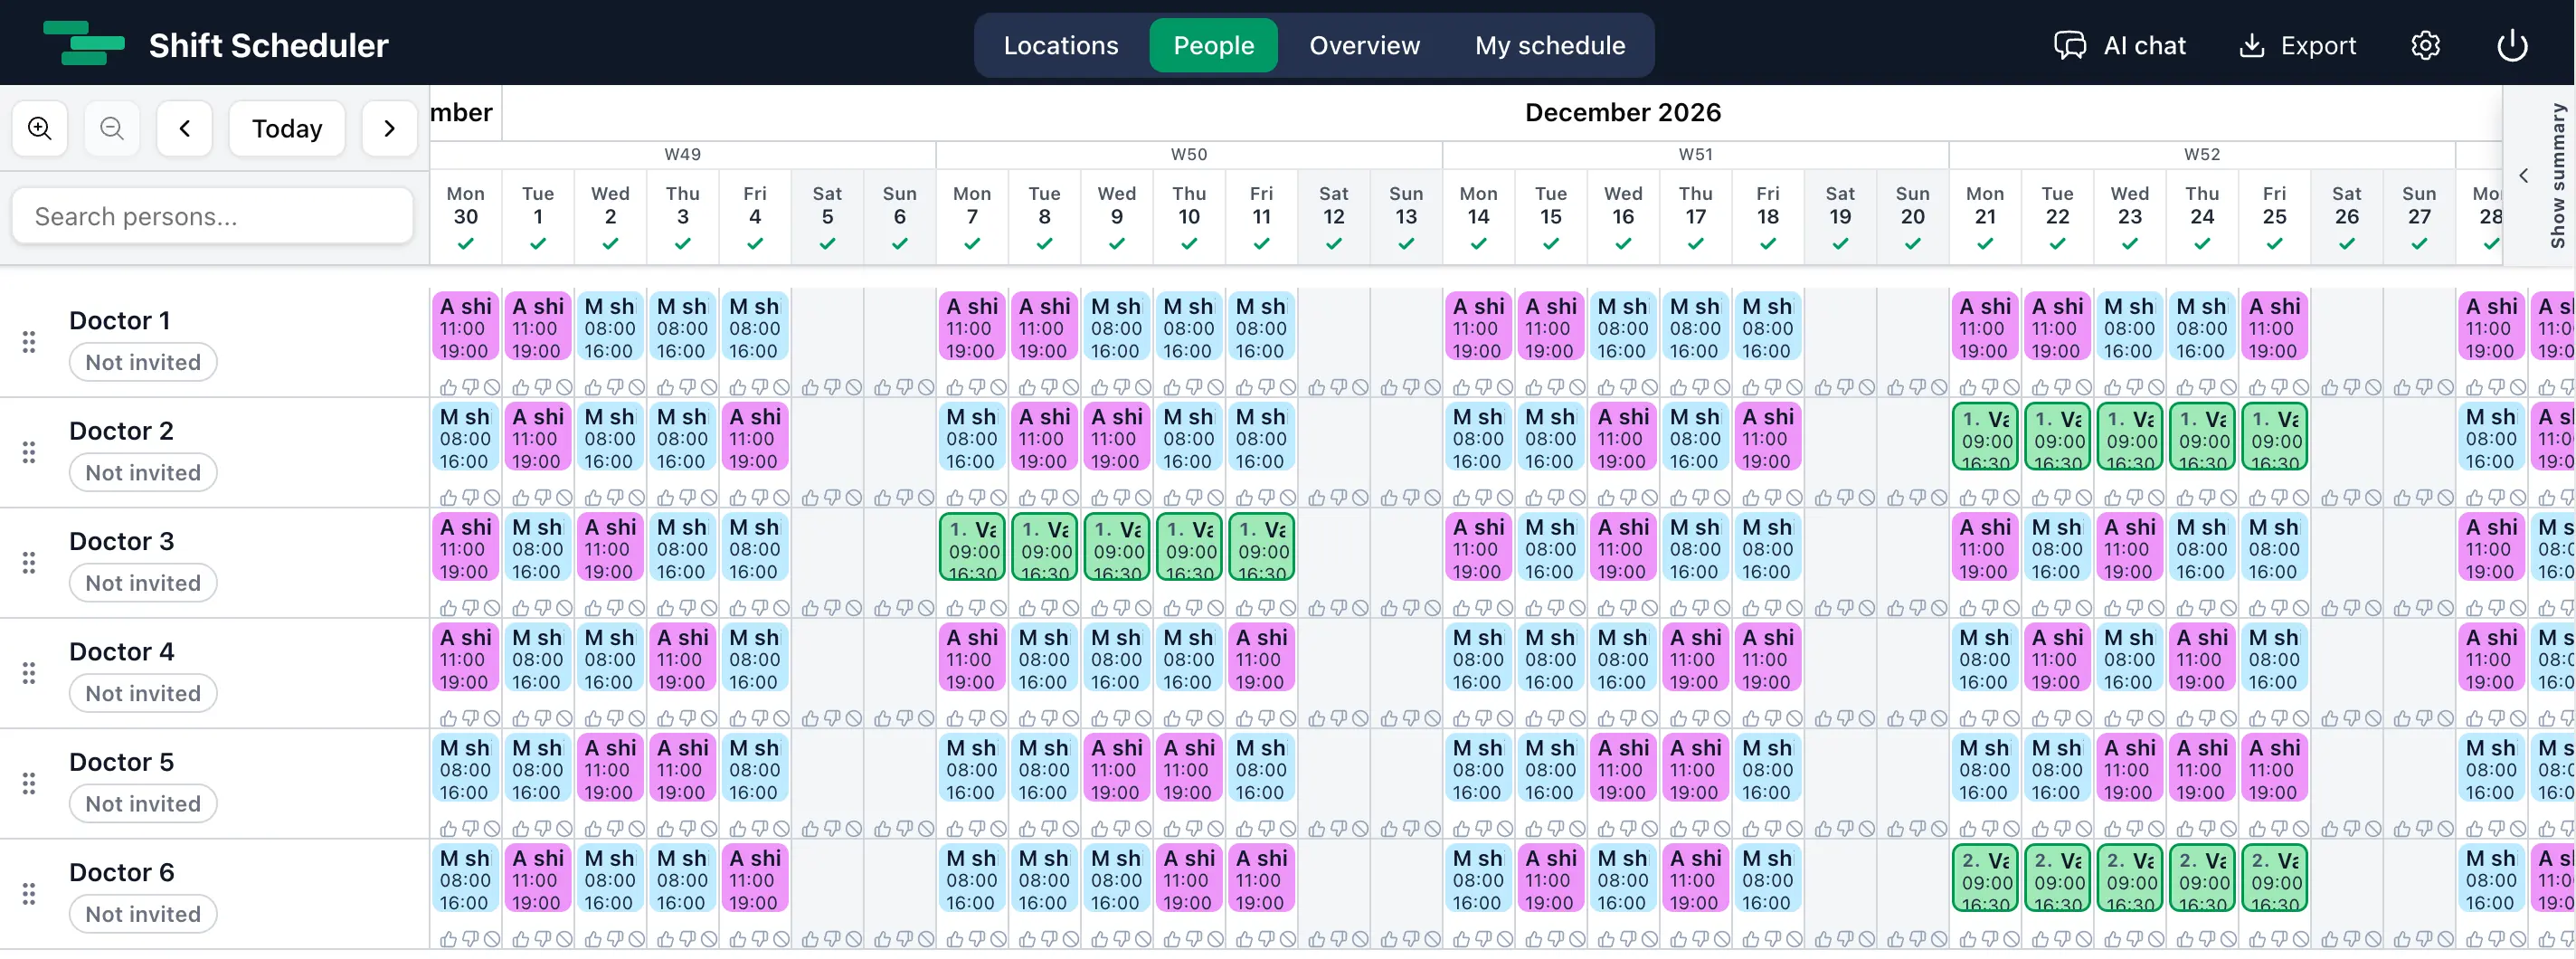
Task: Click Not invited badge for Doctor 6
Action: click(143, 914)
